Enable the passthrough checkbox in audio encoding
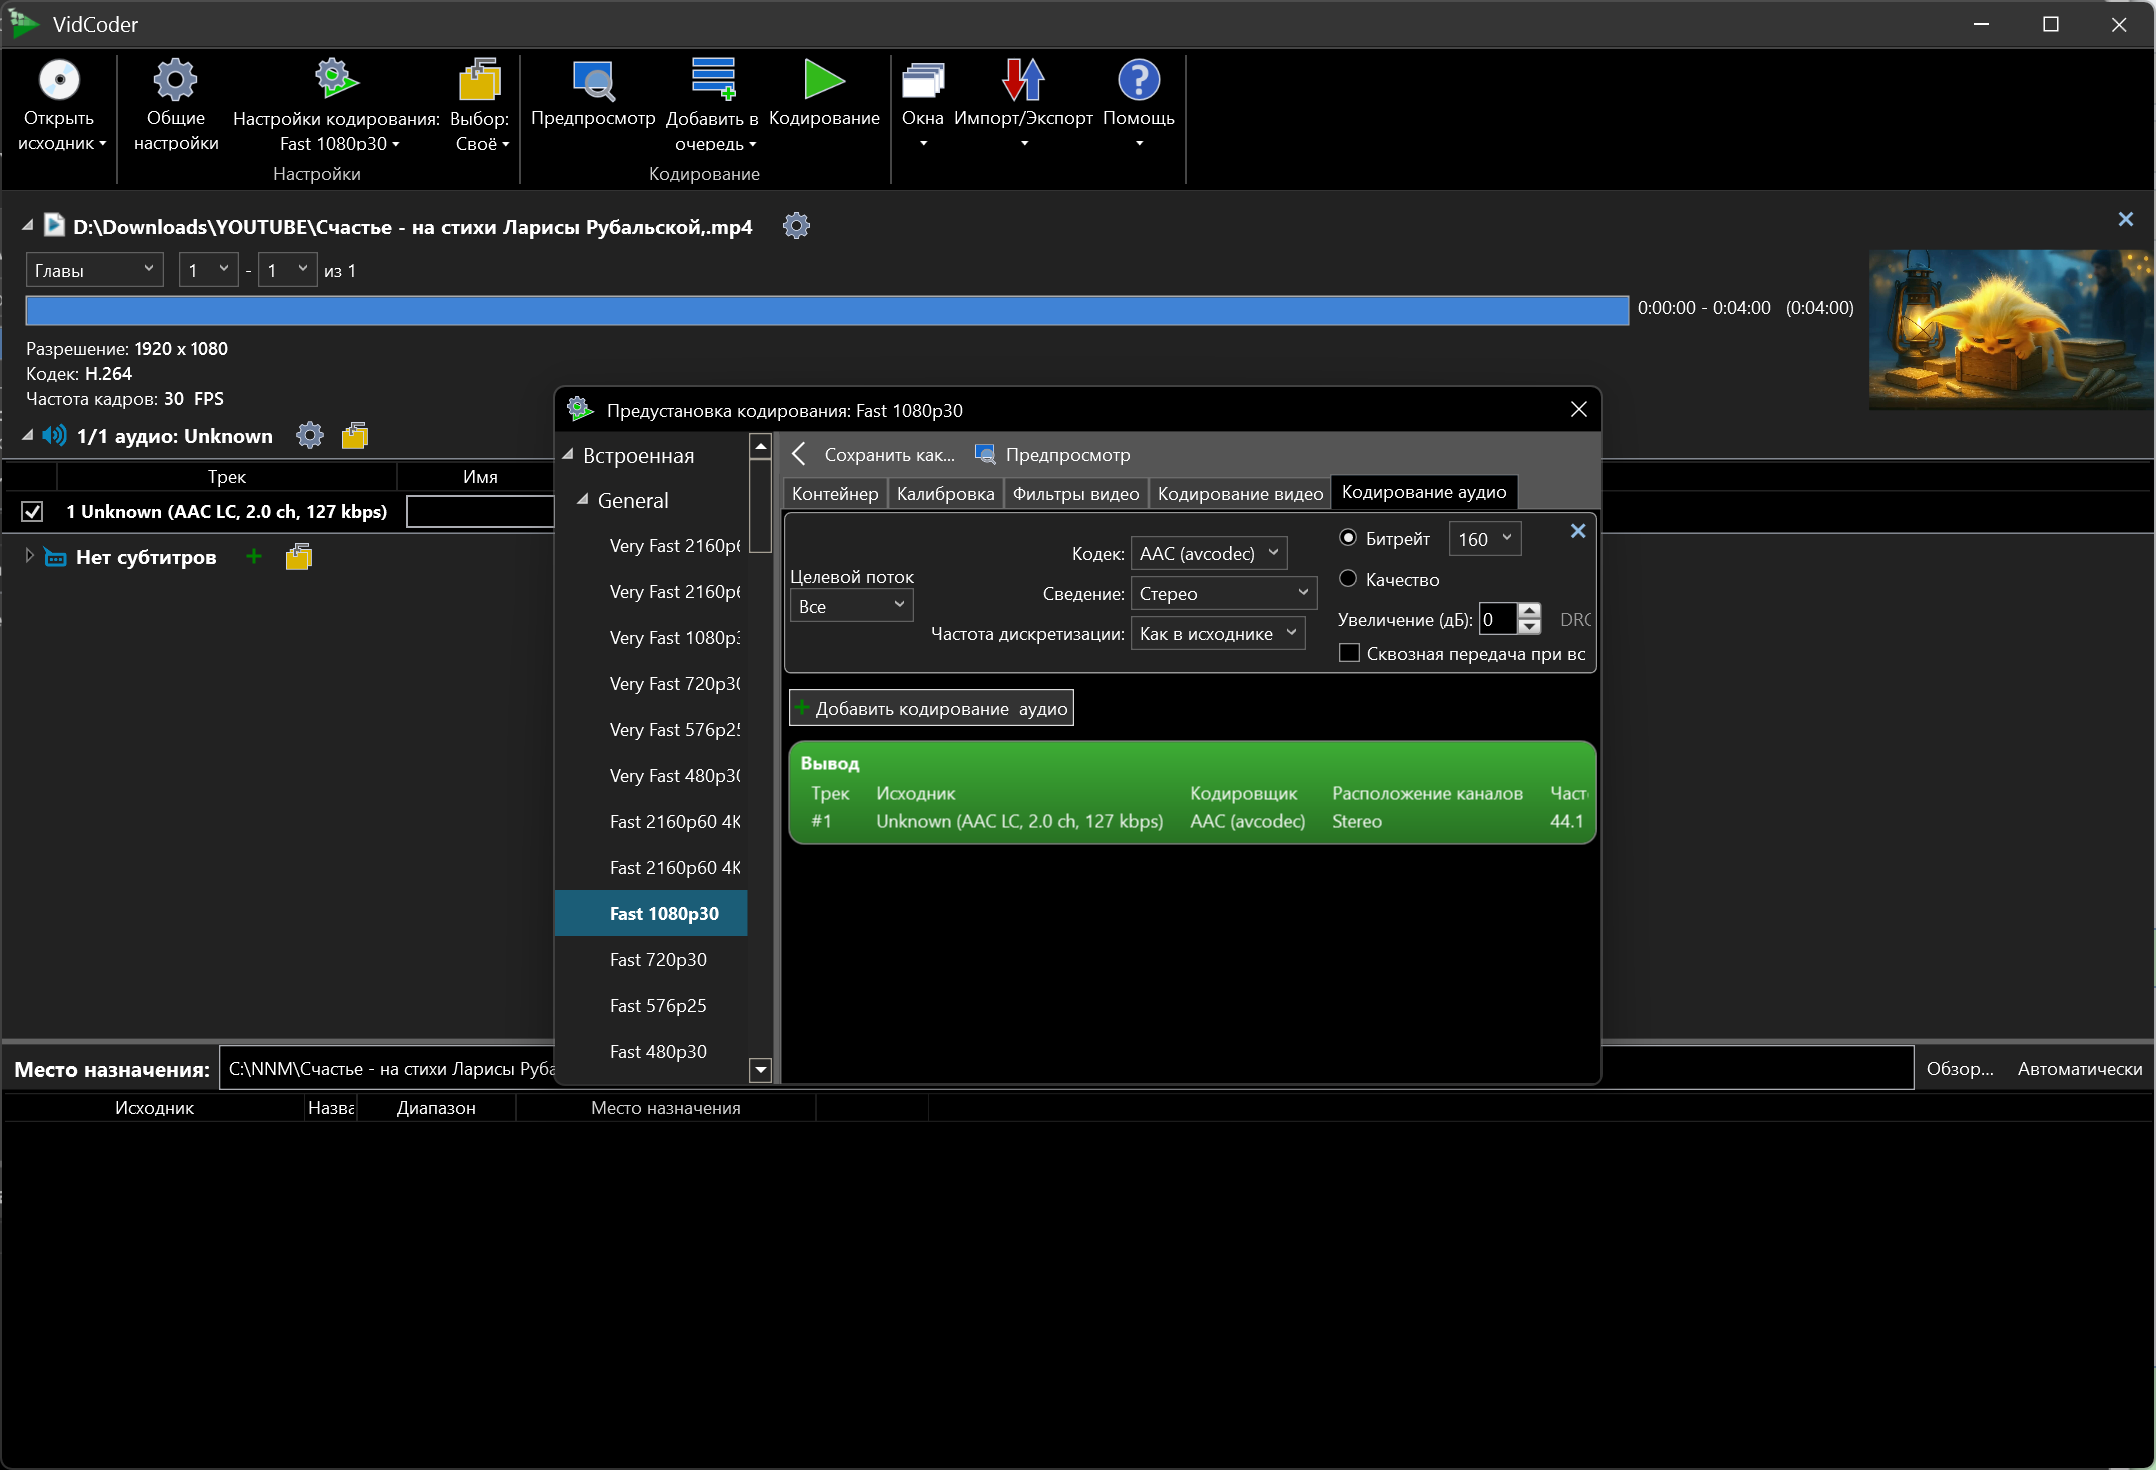This screenshot has height=1470, width=2156. (1349, 654)
